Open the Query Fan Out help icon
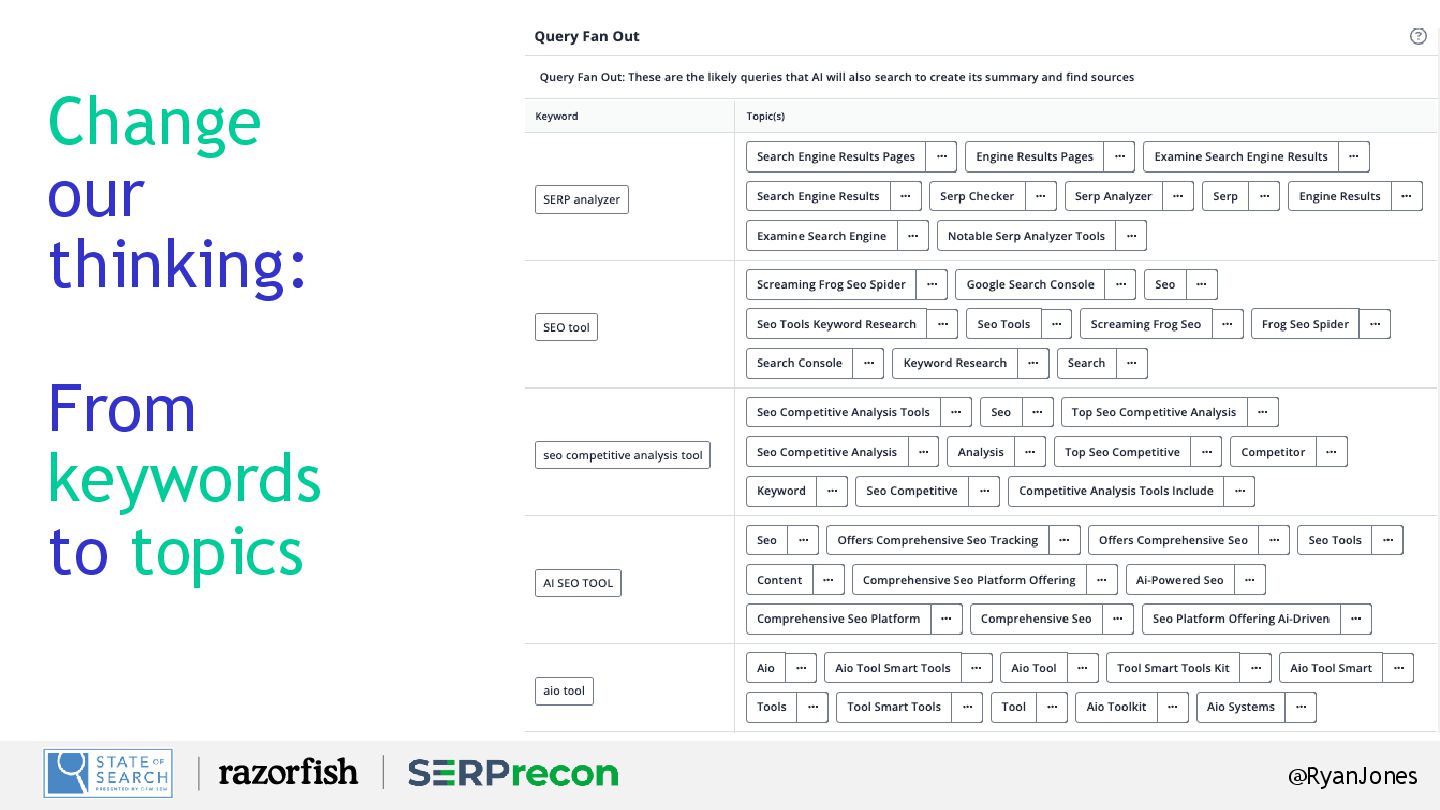Image resolution: width=1440 pixels, height=810 pixels. pyautogui.click(x=1418, y=36)
